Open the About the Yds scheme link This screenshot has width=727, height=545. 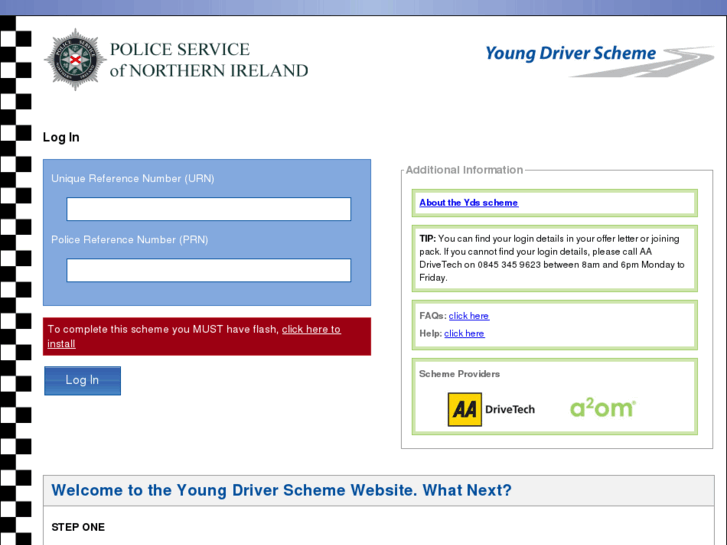(x=469, y=203)
